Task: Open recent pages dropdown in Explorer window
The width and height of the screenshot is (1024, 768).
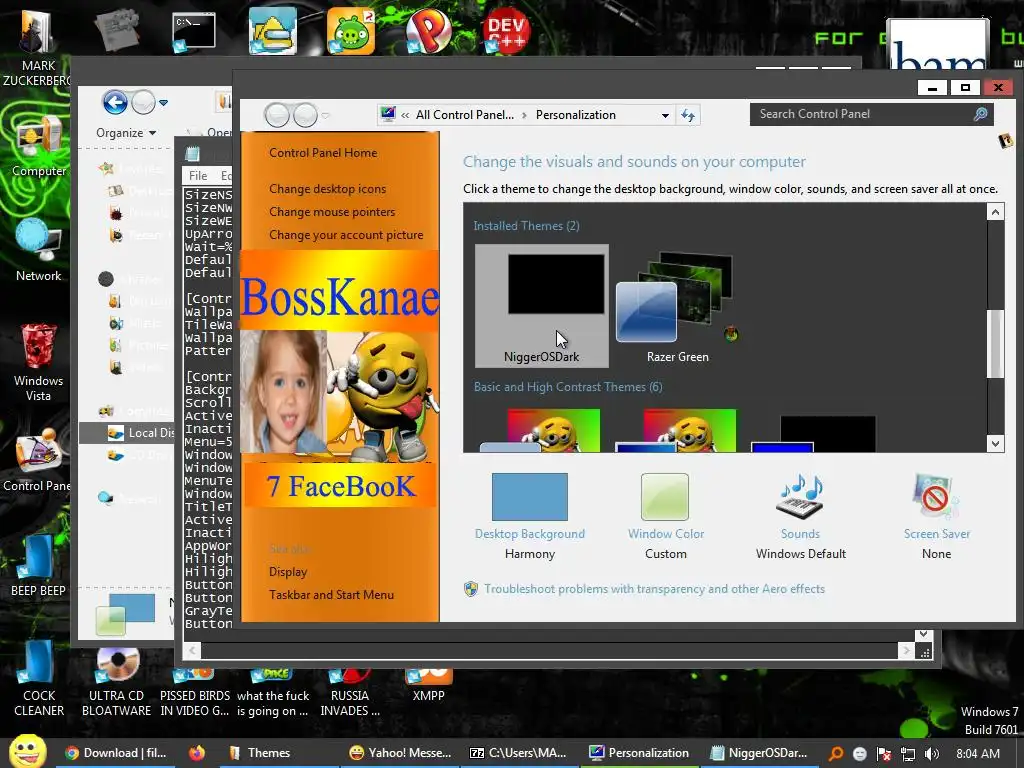Action: [163, 103]
